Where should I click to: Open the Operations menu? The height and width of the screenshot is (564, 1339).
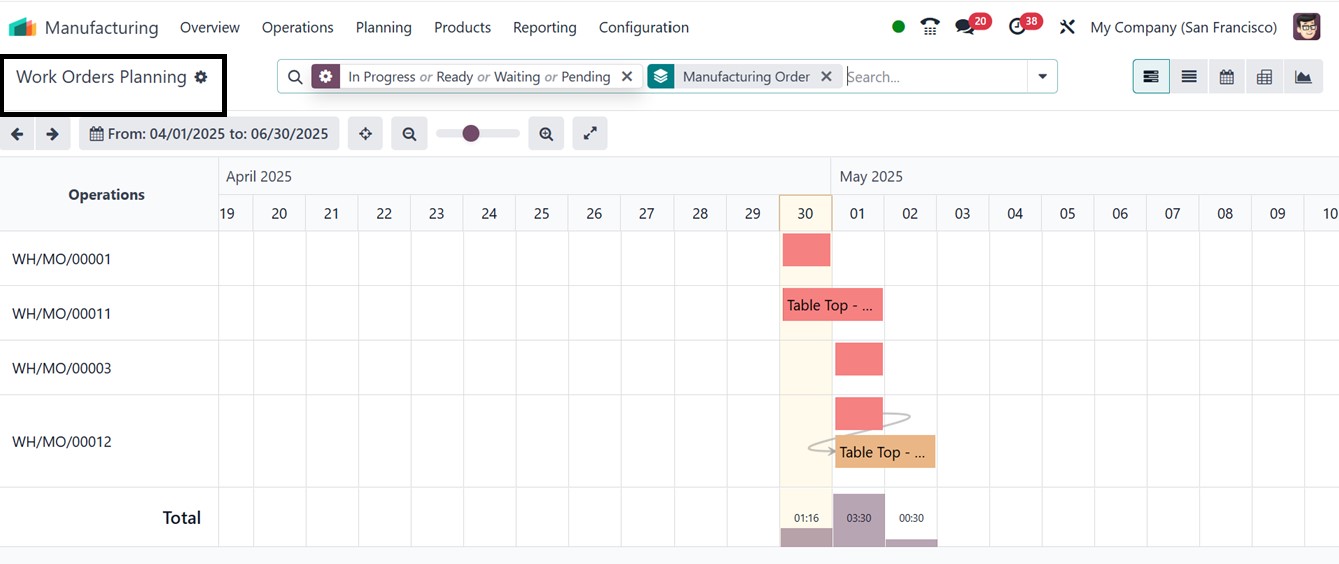pos(297,27)
